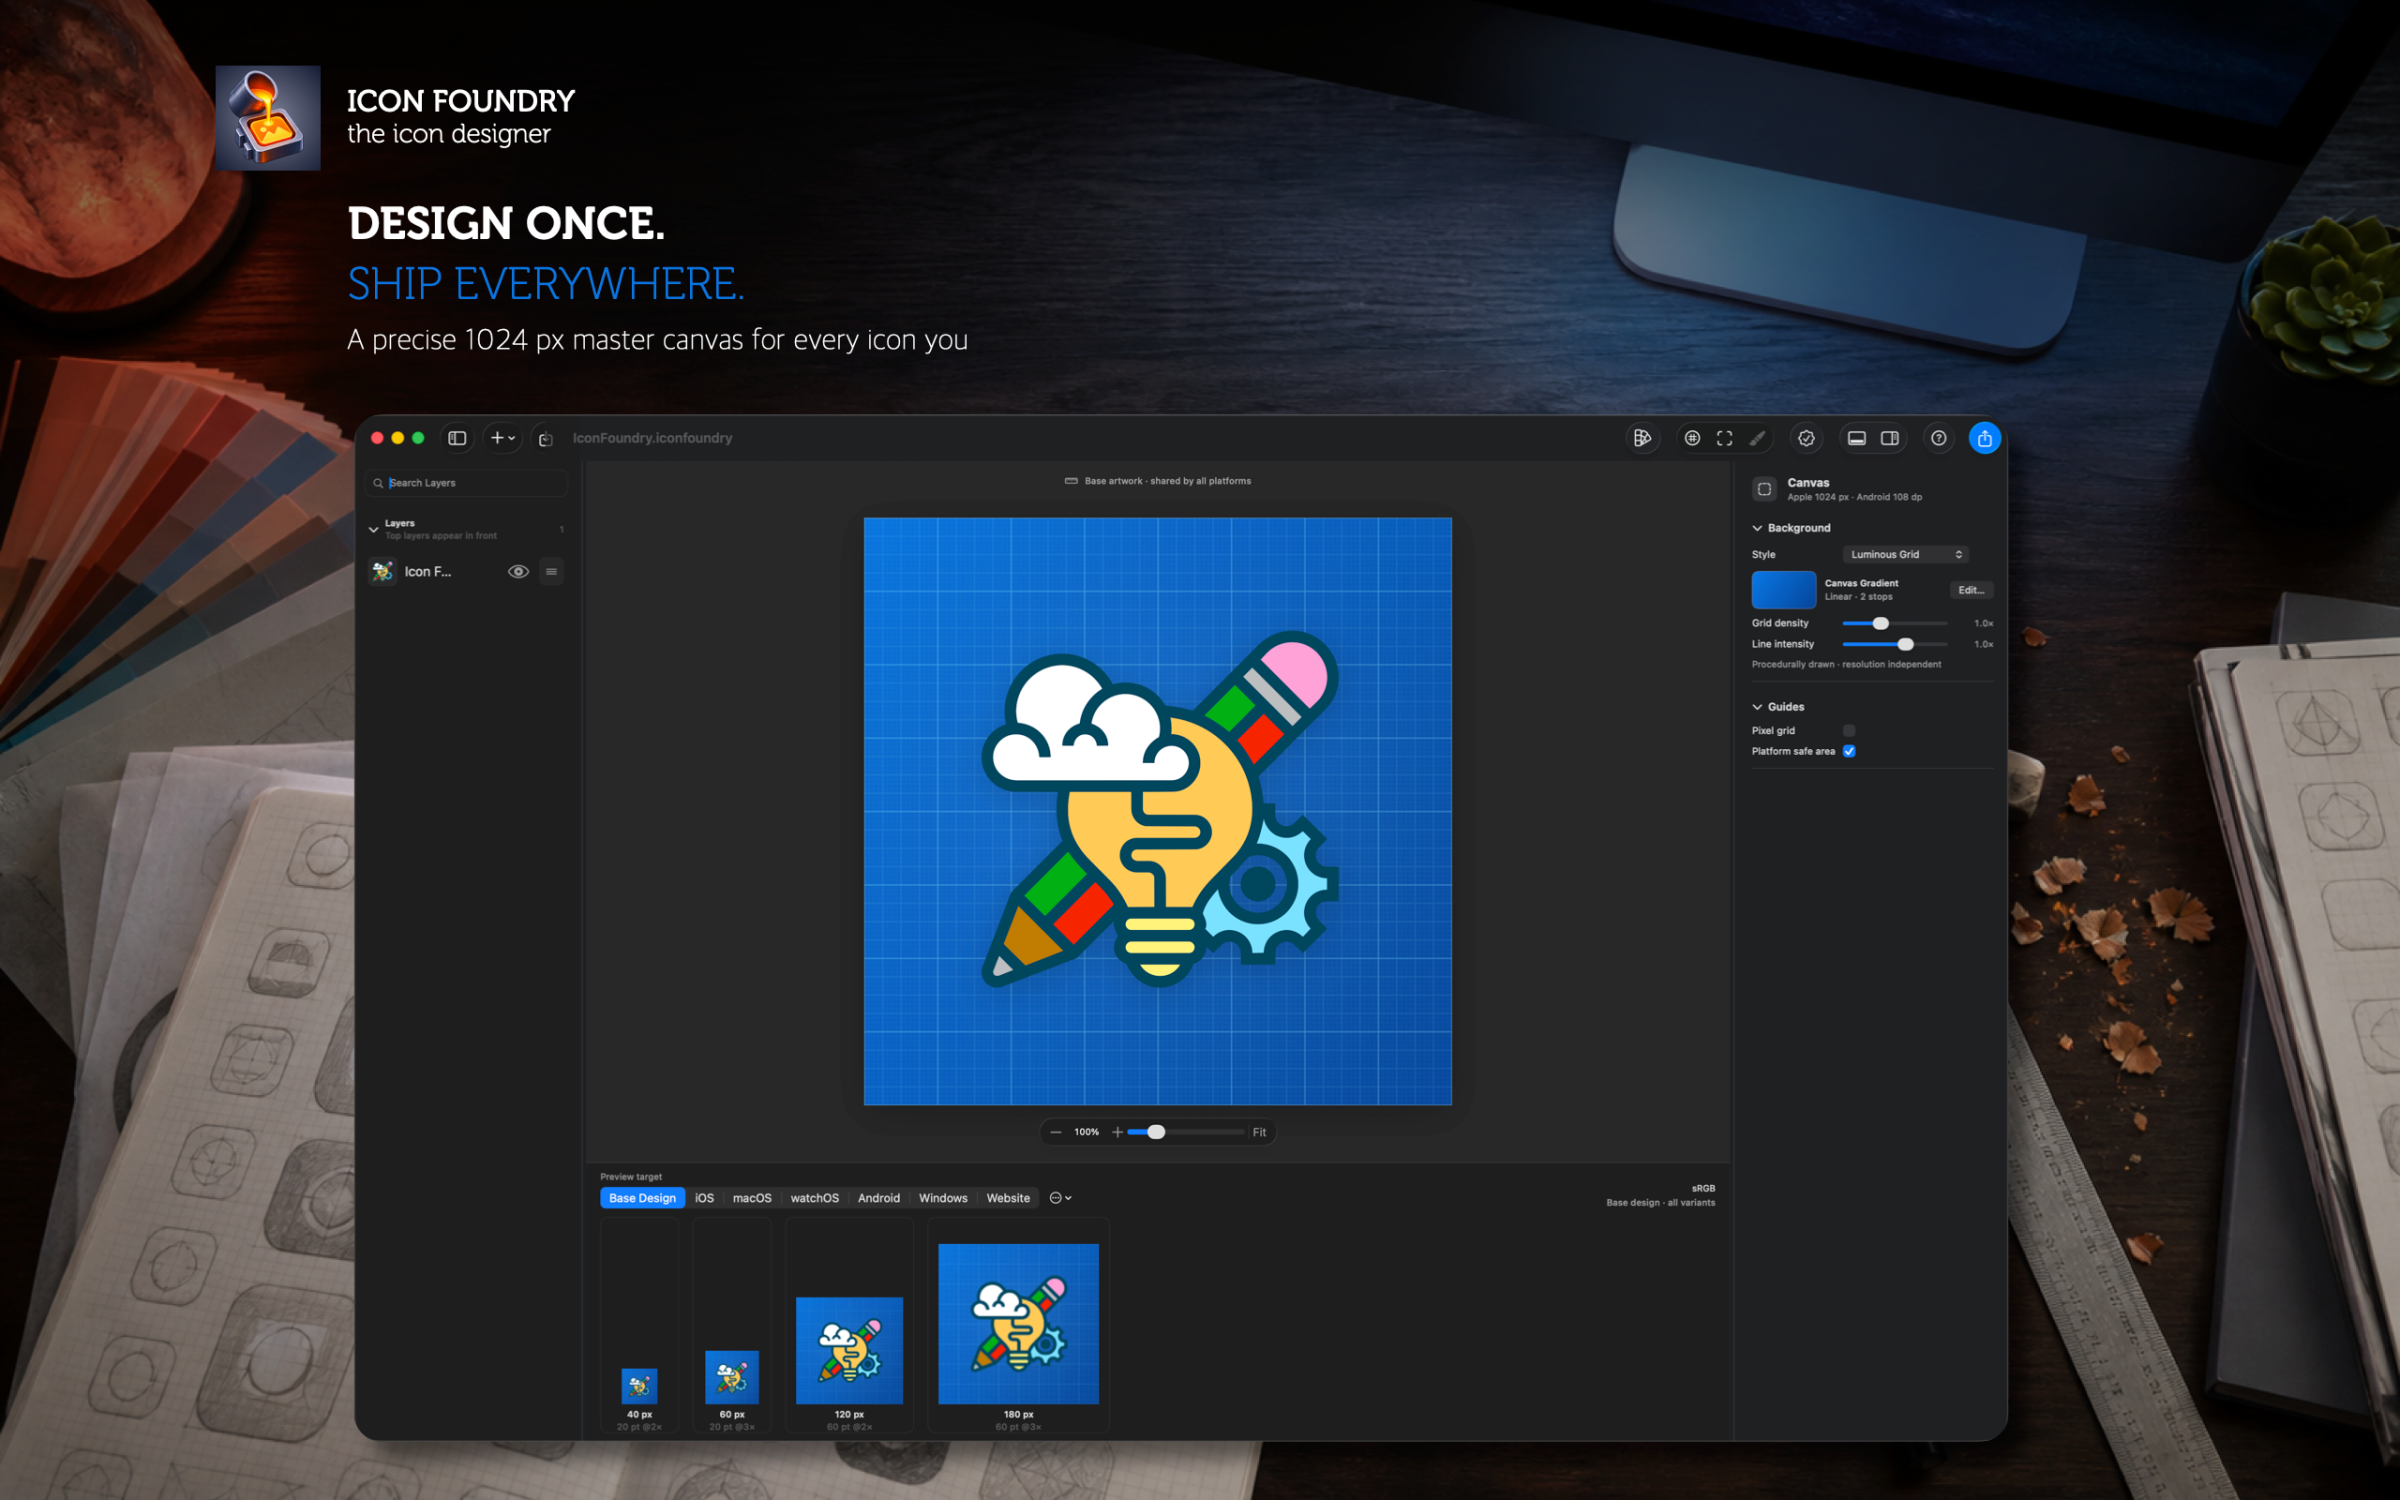Click the main blue icon canvas artwork
The width and height of the screenshot is (2400, 1500).
click(1158, 811)
